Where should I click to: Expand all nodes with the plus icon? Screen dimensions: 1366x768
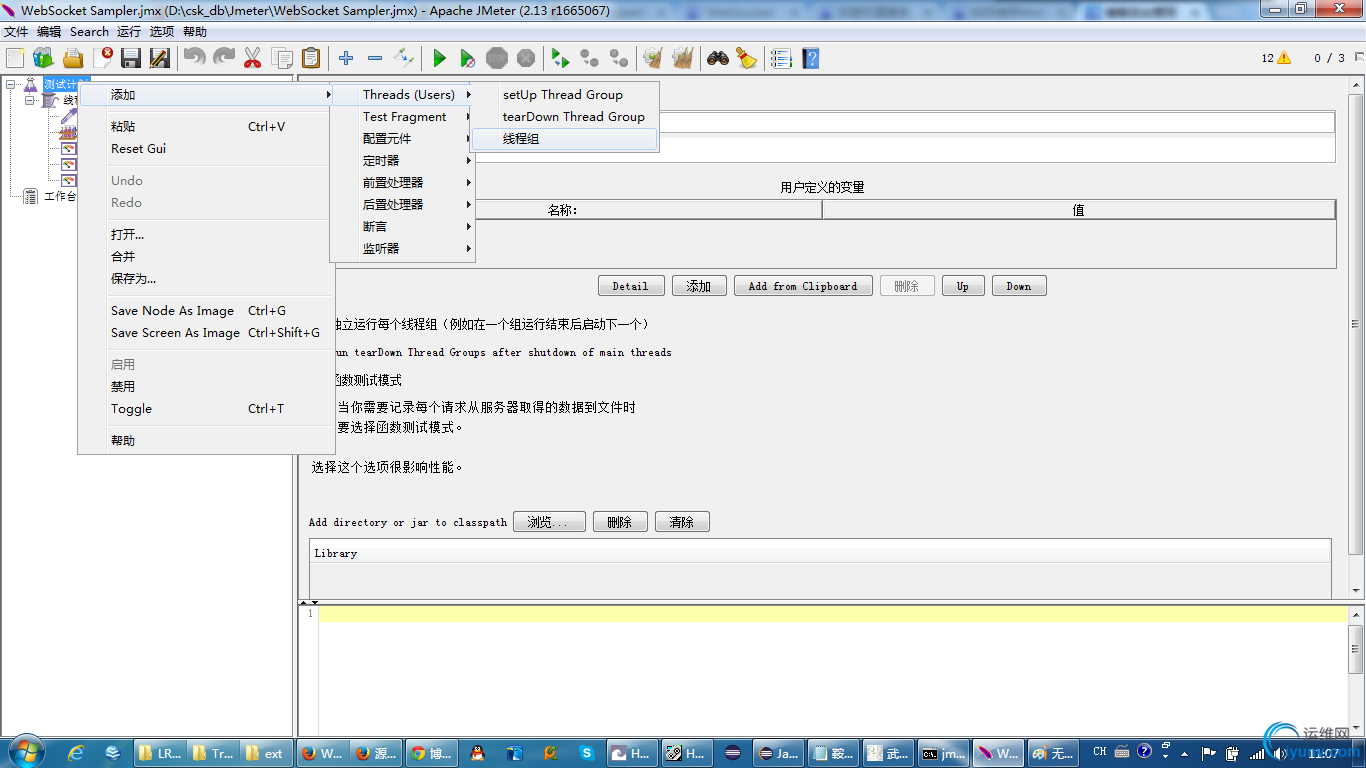pos(346,58)
